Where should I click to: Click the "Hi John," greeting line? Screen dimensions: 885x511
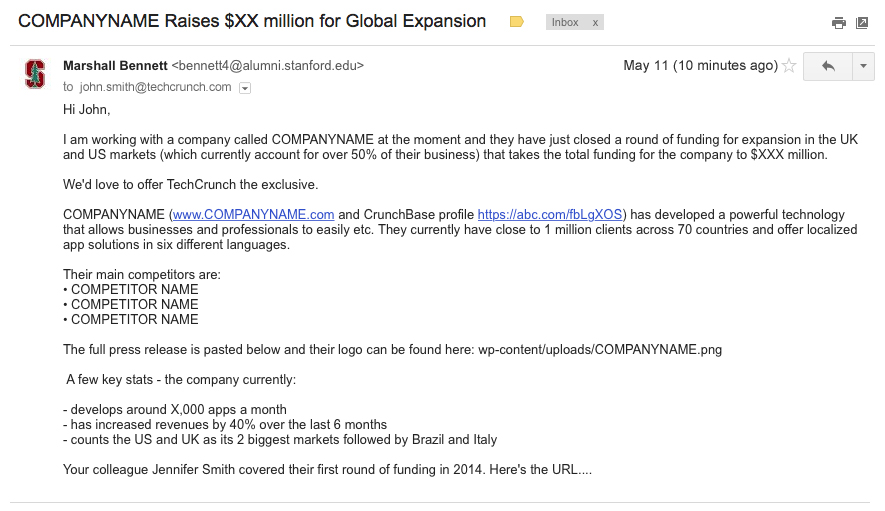[86, 110]
